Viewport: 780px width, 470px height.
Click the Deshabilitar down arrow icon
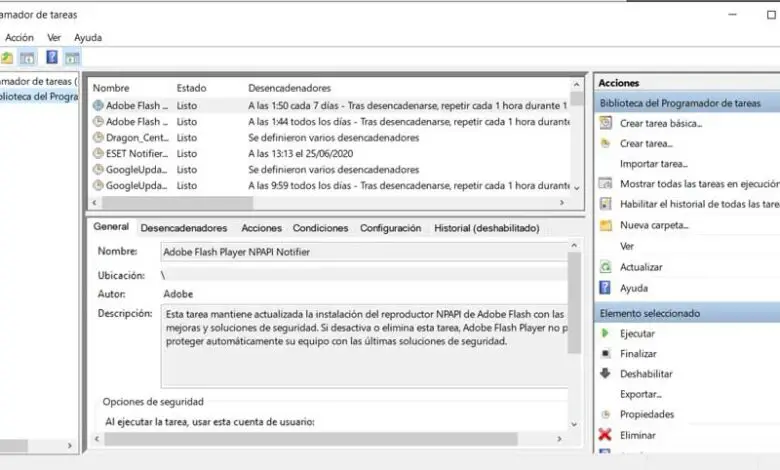pos(605,374)
